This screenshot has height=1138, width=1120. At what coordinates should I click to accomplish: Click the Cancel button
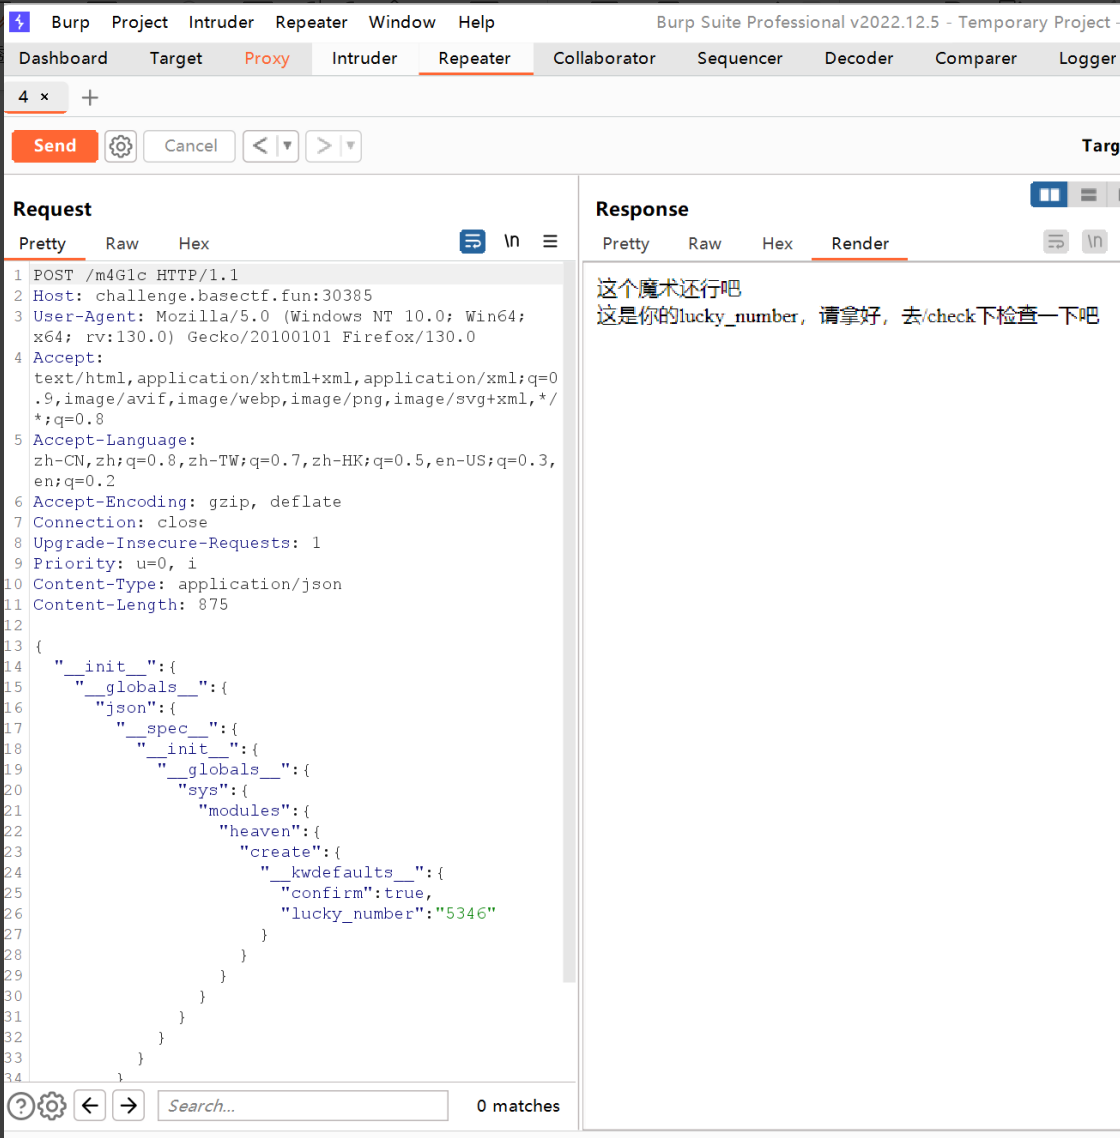tap(190, 146)
